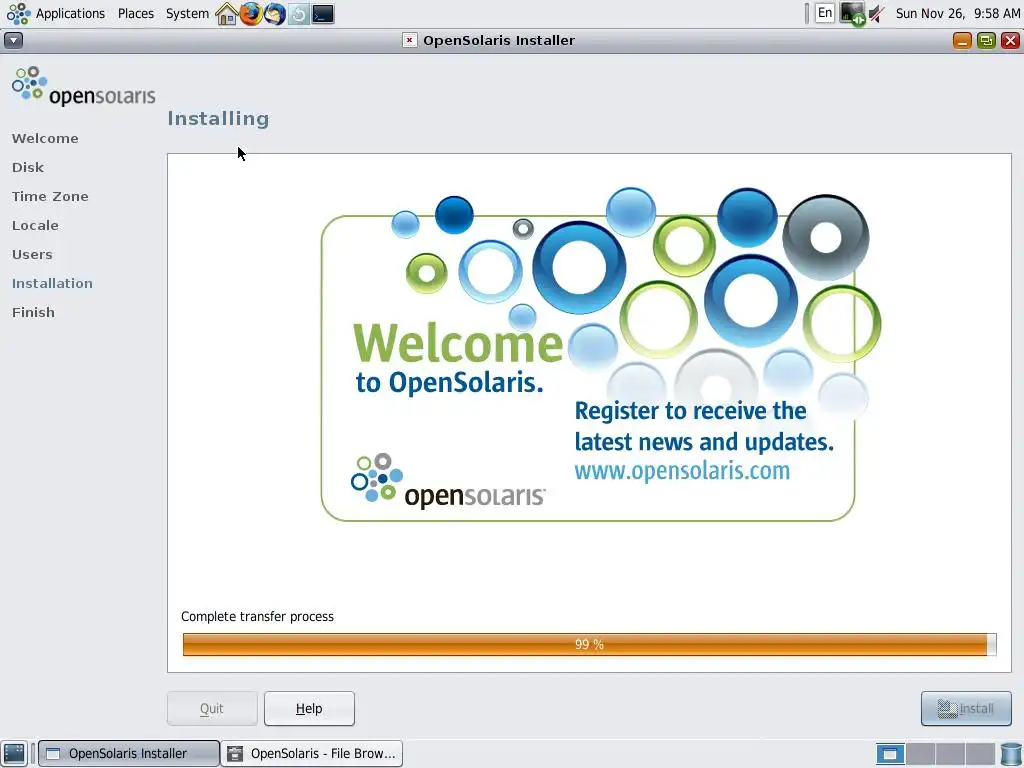1024x768 pixels.
Task: Switch to OpenSolaris Installer taskbar entry
Action: (x=129, y=754)
